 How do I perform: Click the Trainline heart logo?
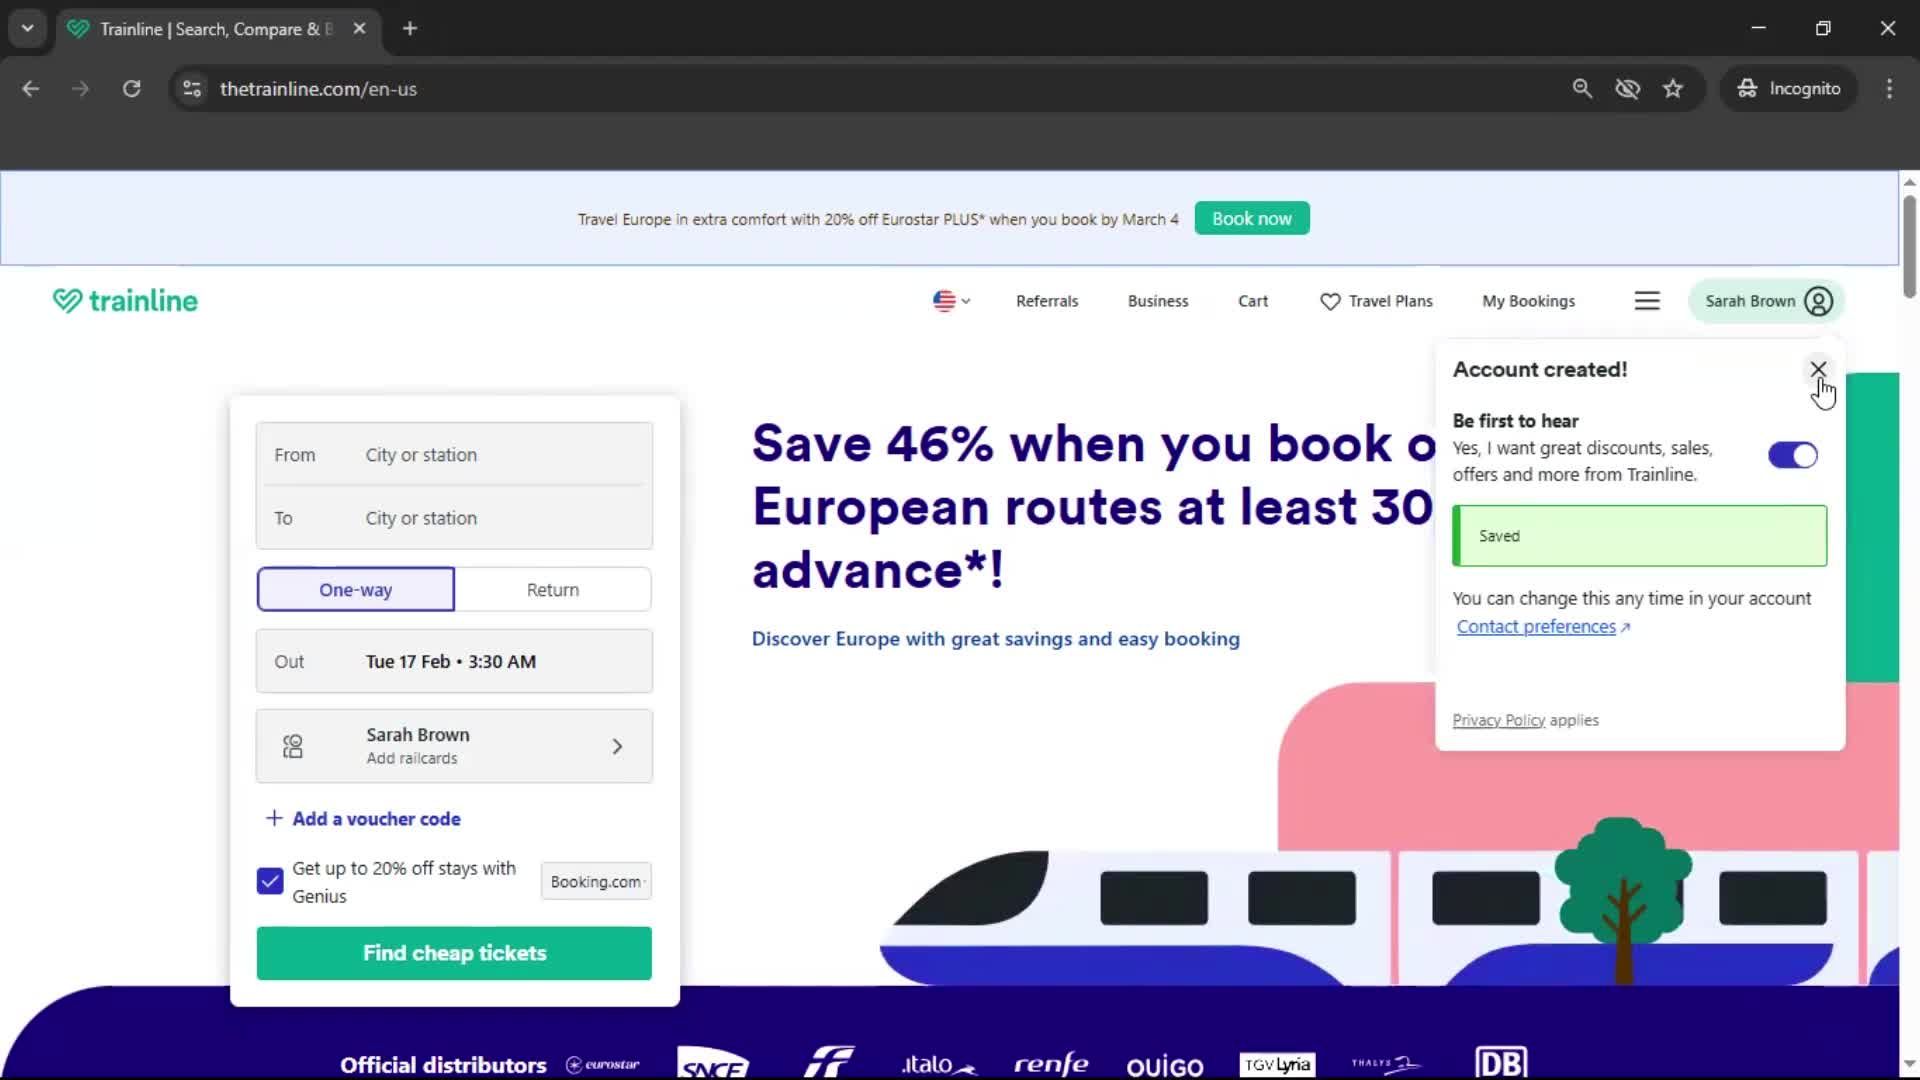(x=67, y=300)
